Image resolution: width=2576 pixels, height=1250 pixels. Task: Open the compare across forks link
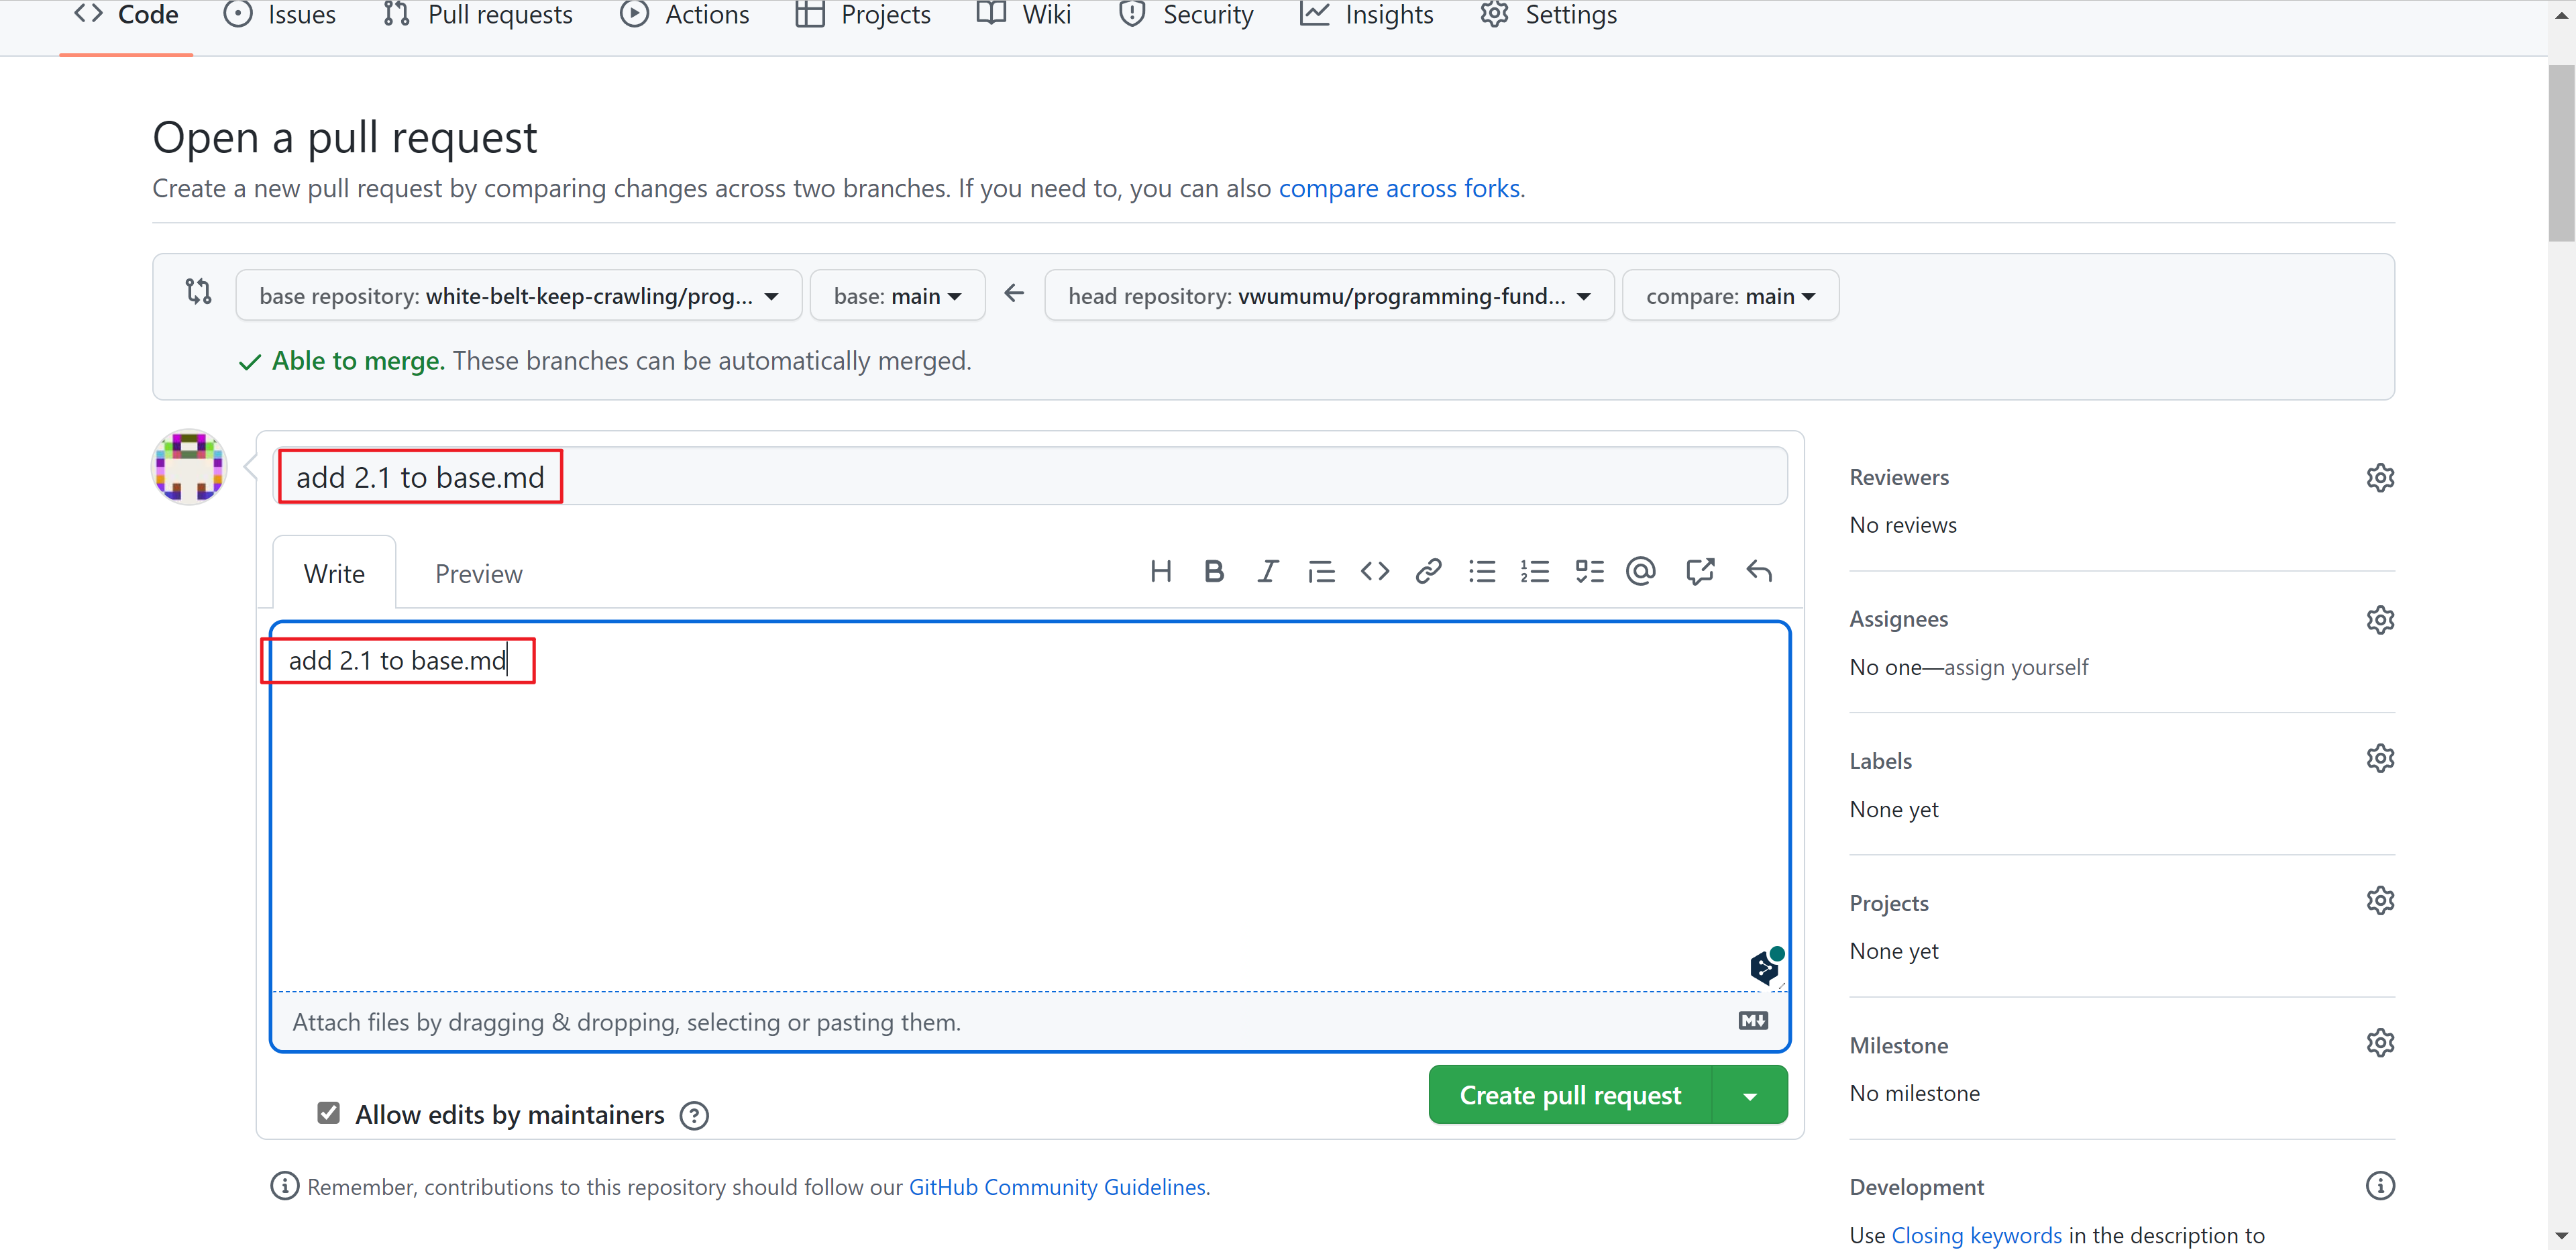[x=1399, y=188]
